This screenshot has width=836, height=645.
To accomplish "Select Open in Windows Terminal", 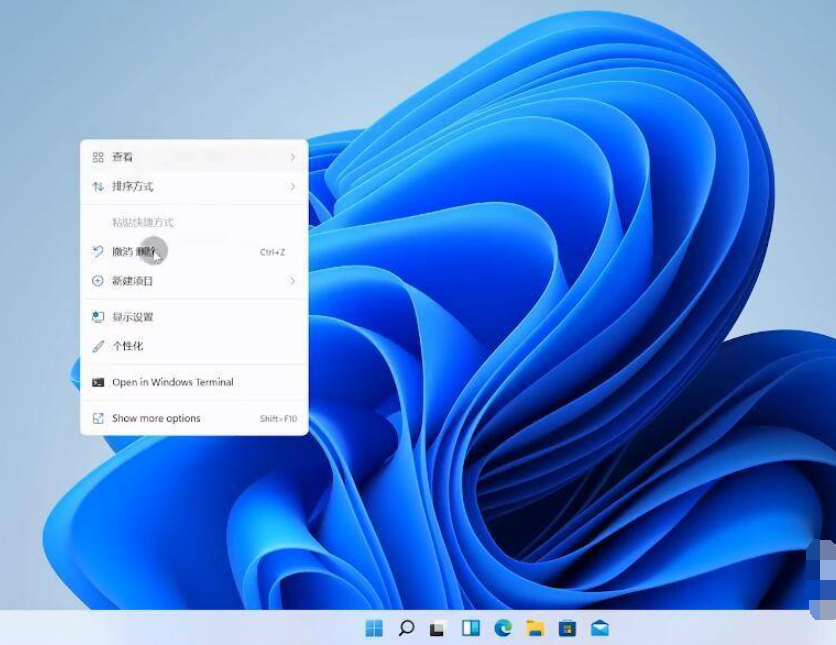I will [194, 382].
